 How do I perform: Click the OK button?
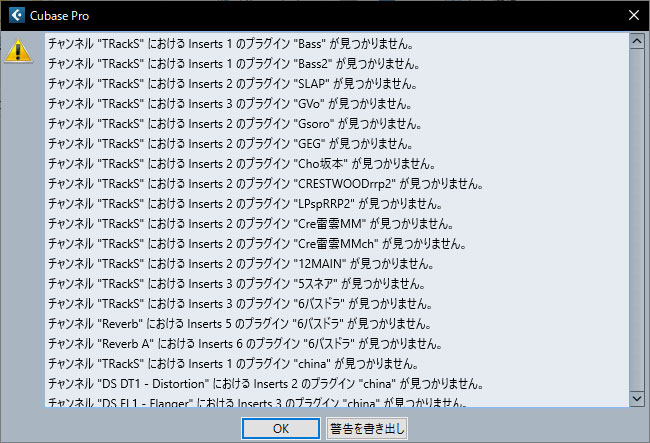click(281, 428)
